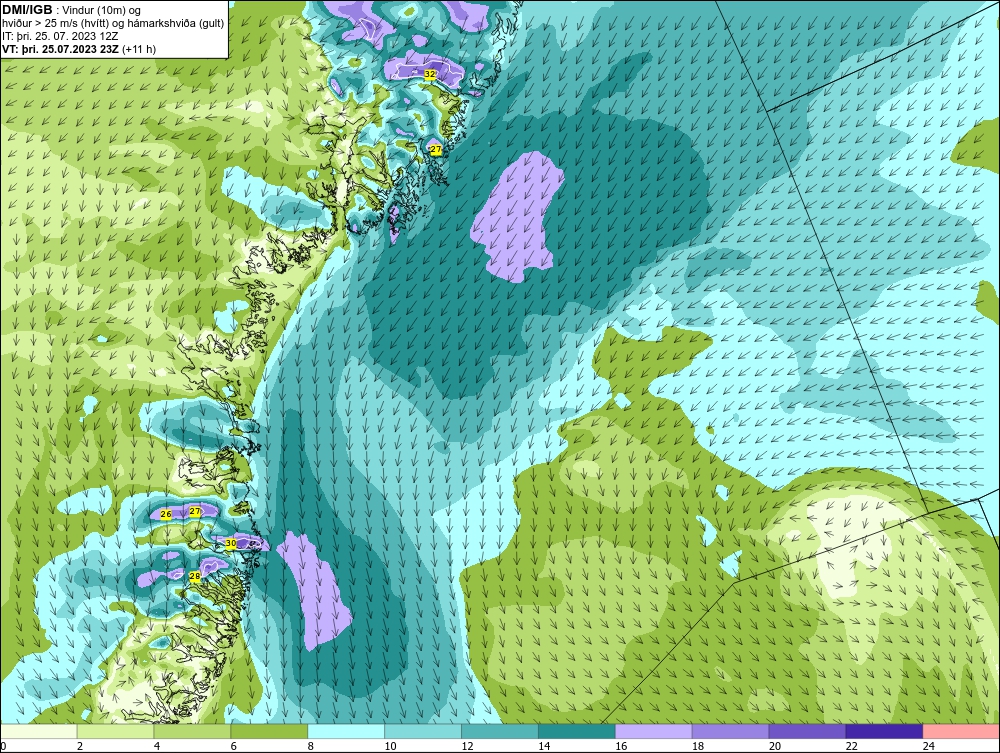Viewport: 1000px width, 753px height.
Task: Click the dark indigo 22–24 m/s legend swatch
Action: [x=884, y=731]
